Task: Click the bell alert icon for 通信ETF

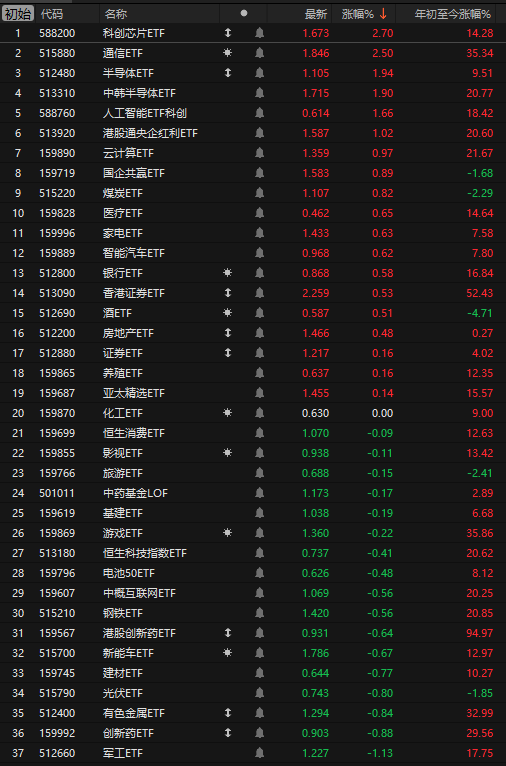Action: [259, 53]
